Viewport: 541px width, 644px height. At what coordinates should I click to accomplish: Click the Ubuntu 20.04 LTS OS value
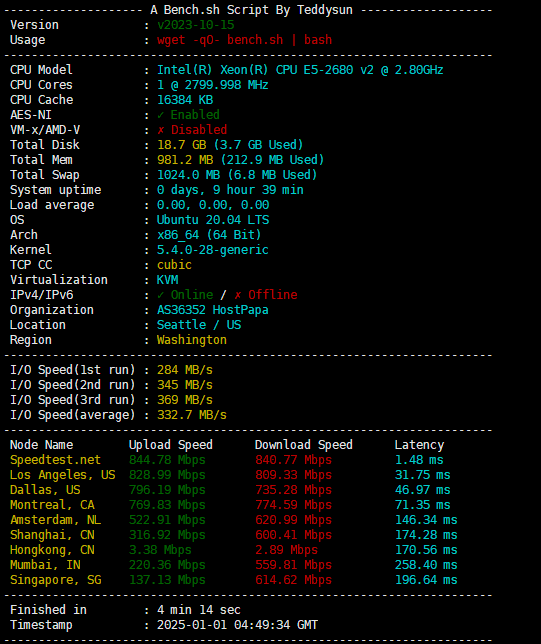pos(213,220)
